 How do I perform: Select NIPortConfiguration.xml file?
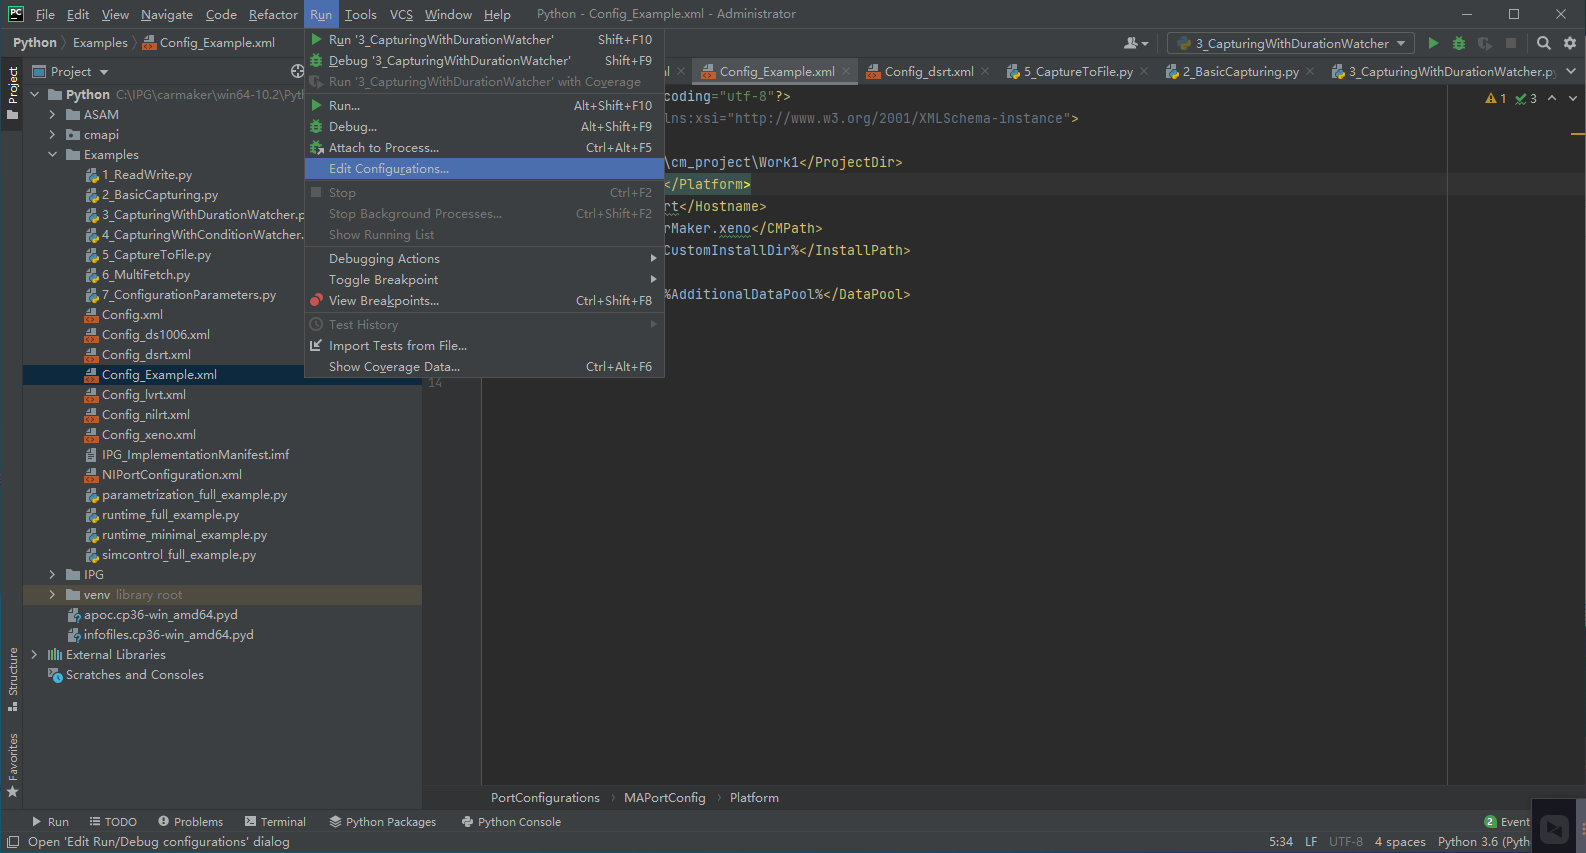click(x=172, y=475)
